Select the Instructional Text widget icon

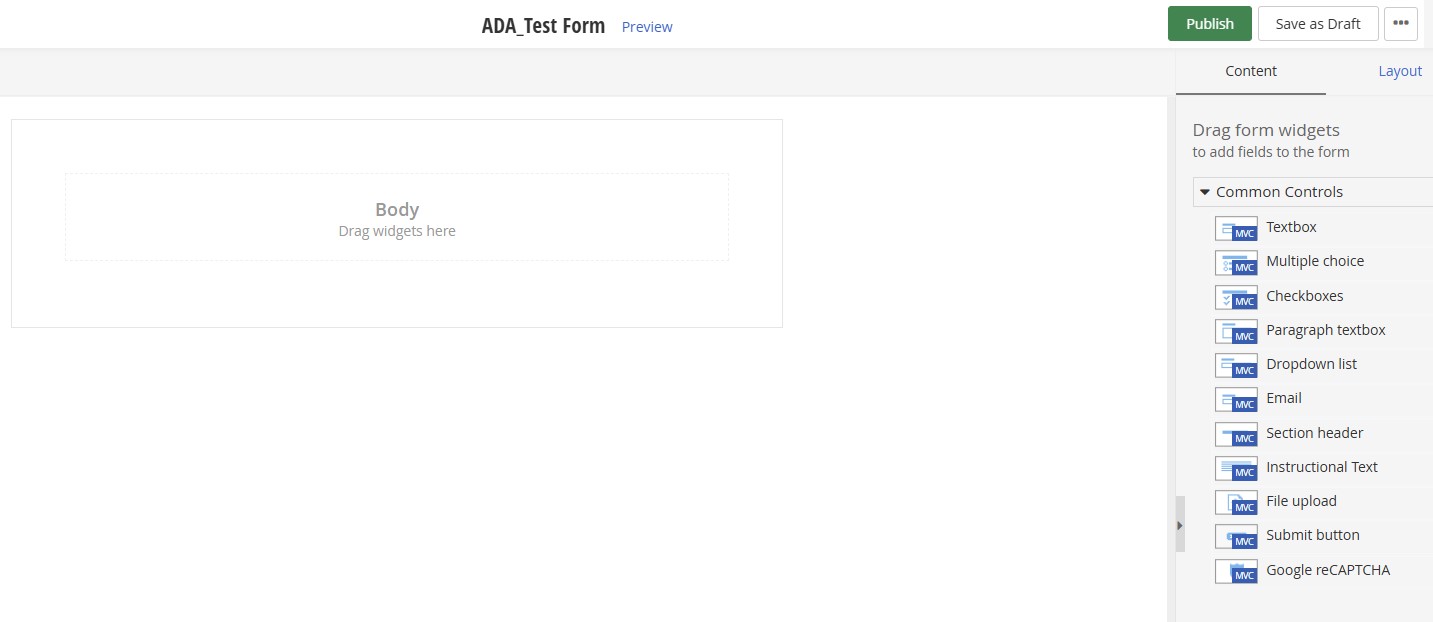[1236, 468]
